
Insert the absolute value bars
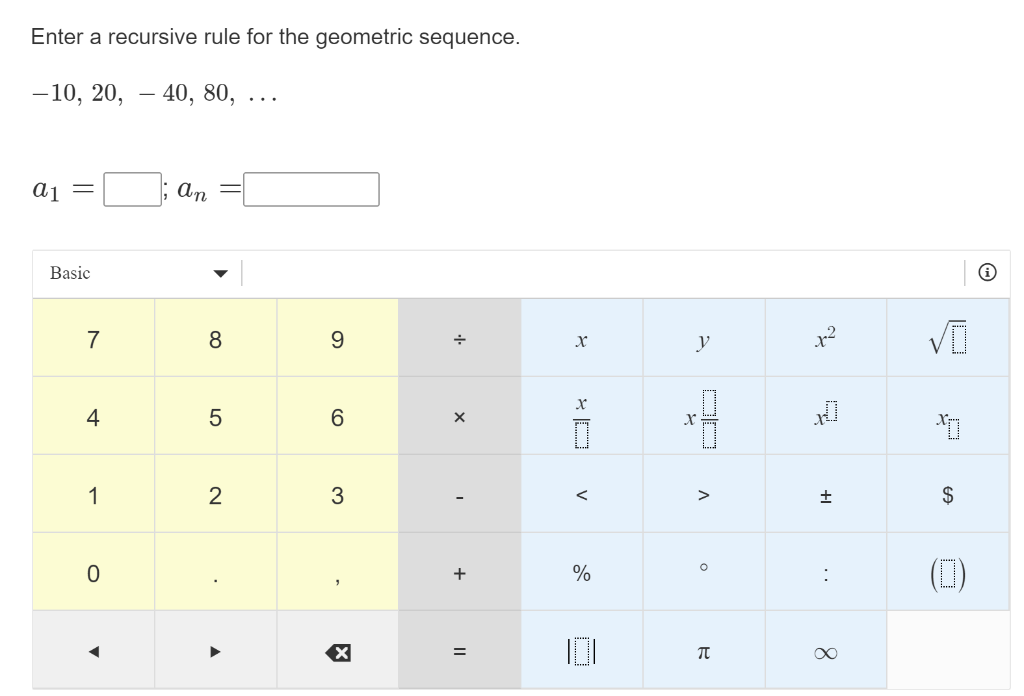click(x=581, y=650)
